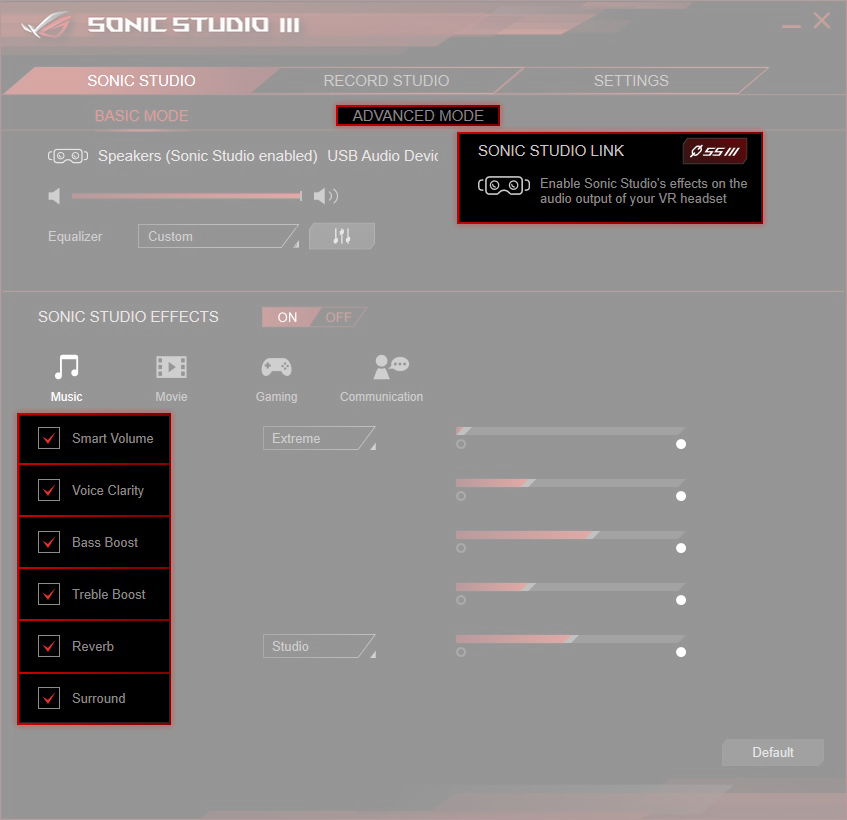Mute audio using the left speaker icon

[x=54, y=196]
